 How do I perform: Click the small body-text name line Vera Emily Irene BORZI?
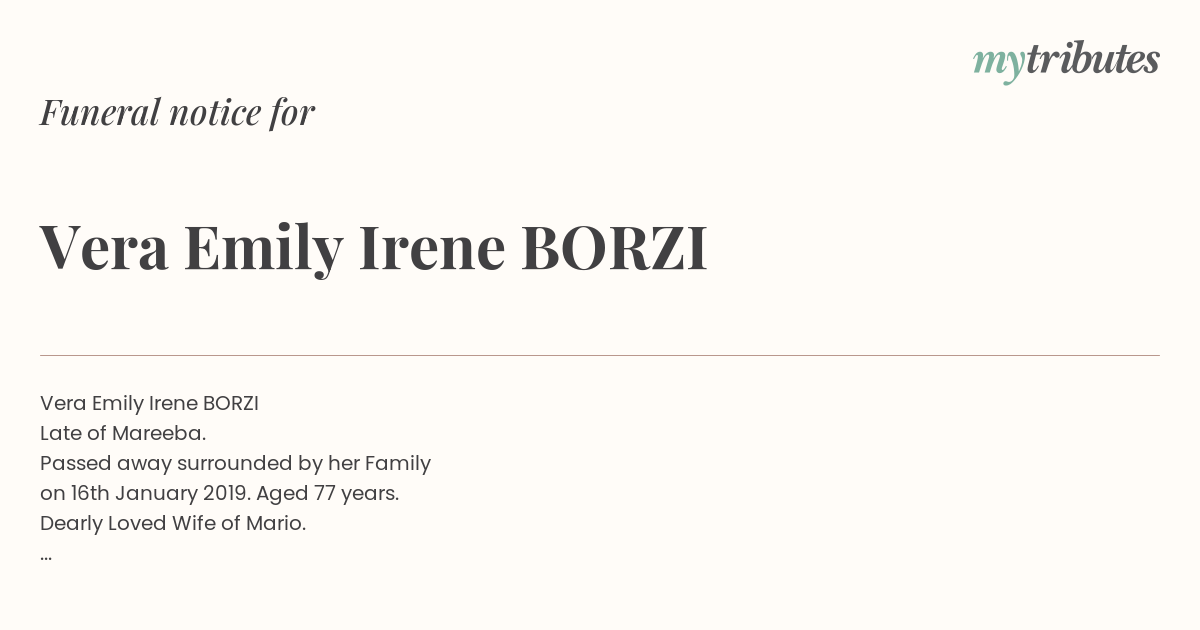(149, 404)
